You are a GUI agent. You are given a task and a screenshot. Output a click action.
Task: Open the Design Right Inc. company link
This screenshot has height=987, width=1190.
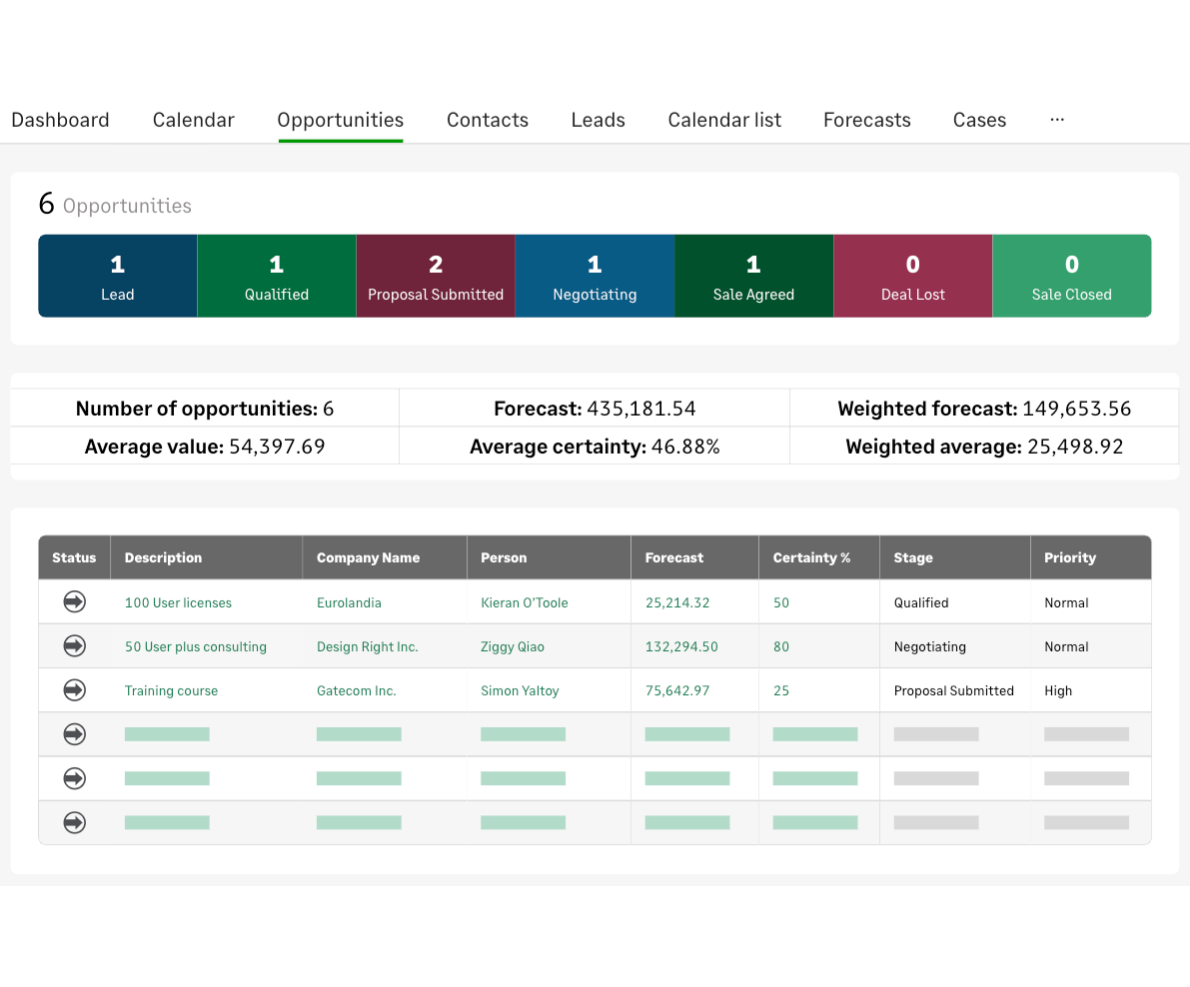pos(366,646)
